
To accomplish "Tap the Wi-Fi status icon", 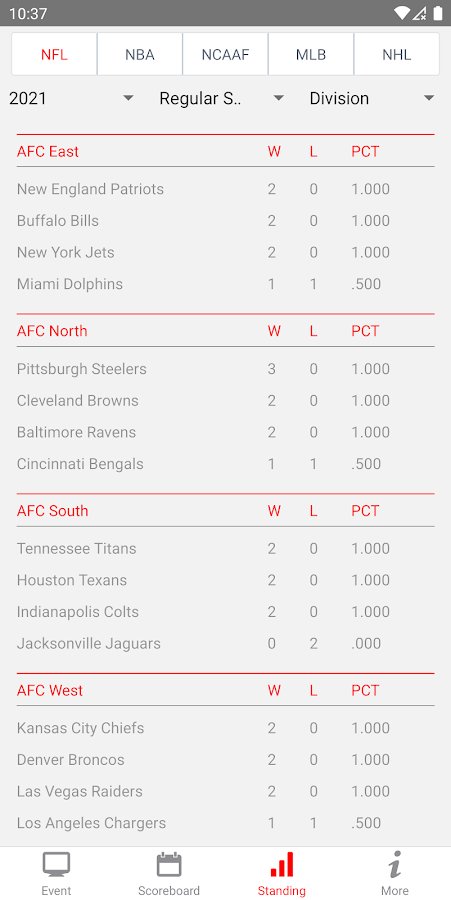I will click(x=402, y=13).
